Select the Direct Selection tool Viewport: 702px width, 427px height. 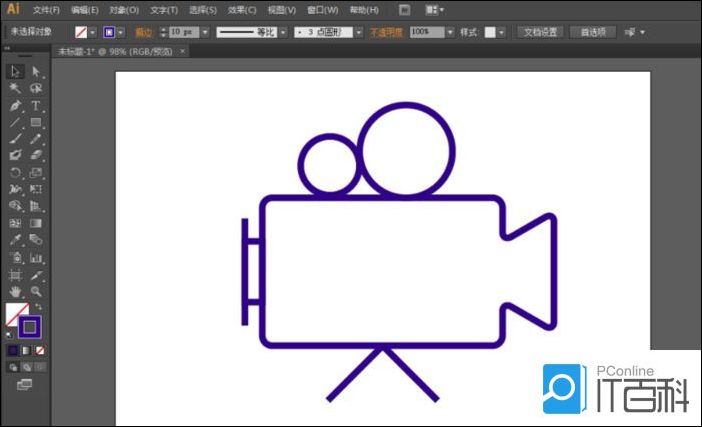click(36, 71)
